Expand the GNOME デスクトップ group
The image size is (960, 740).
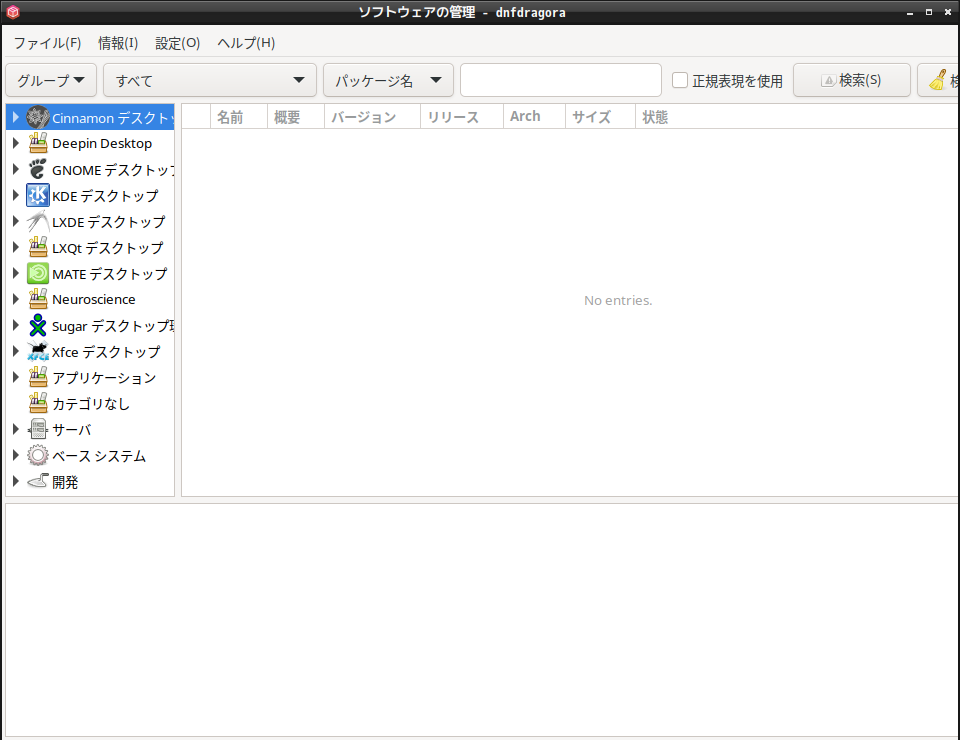[16, 169]
